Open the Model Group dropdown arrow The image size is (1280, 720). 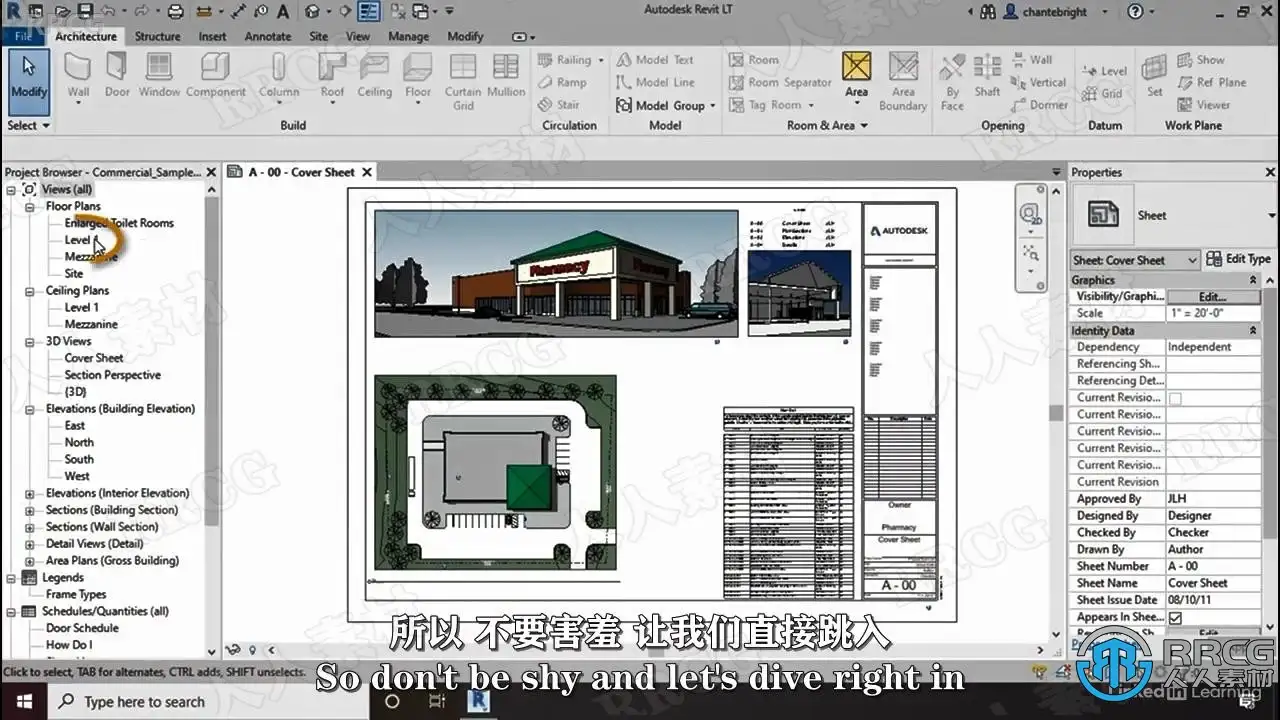pyautogui.click(x=712, y=106)
